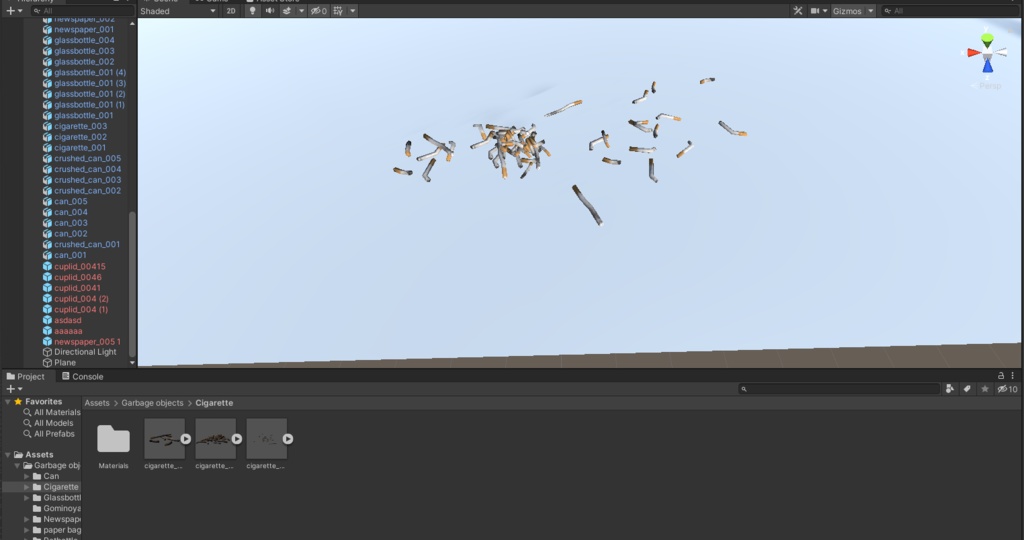The image size is (1024, 540).
Task: Open the Gizmos dropdown arrow
Action: (x=871, y=11)
